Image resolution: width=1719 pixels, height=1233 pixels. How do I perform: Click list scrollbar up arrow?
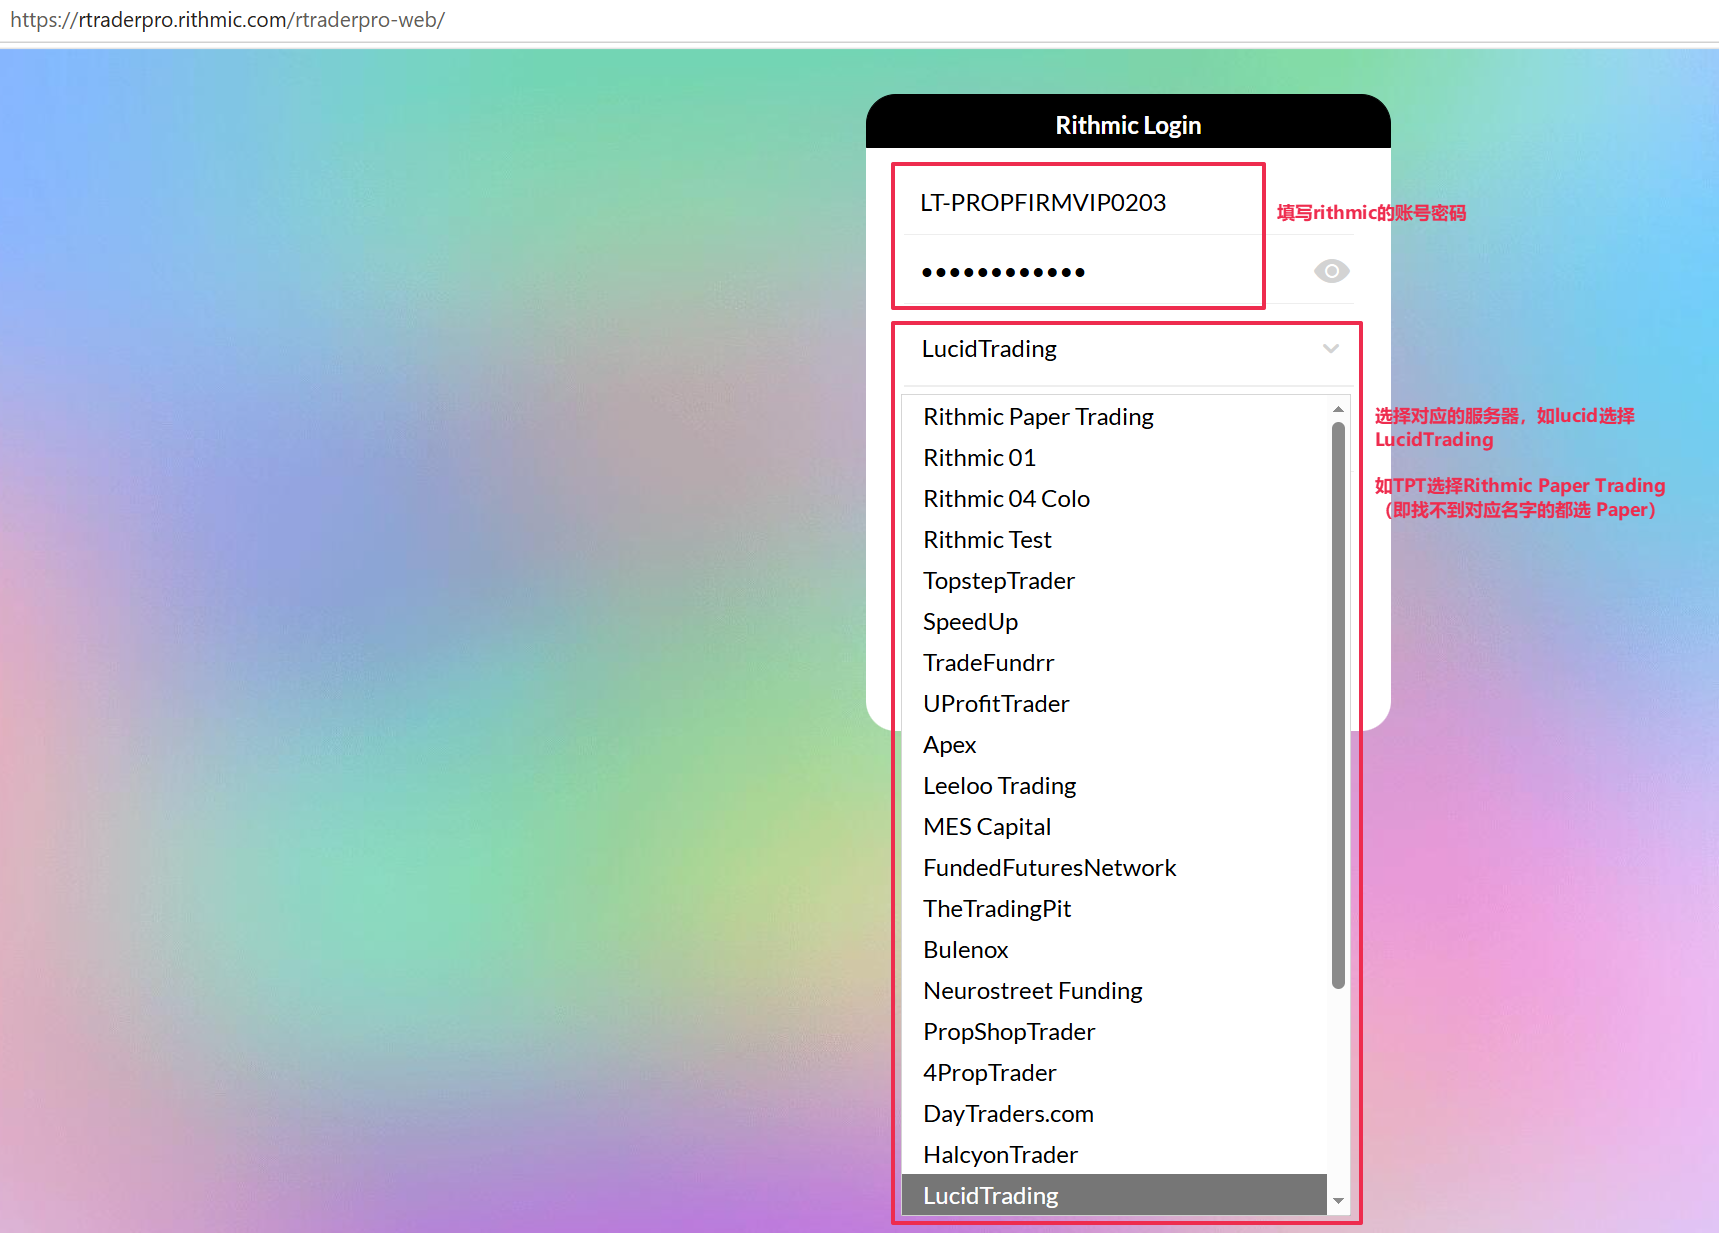tap(1338, 409)
